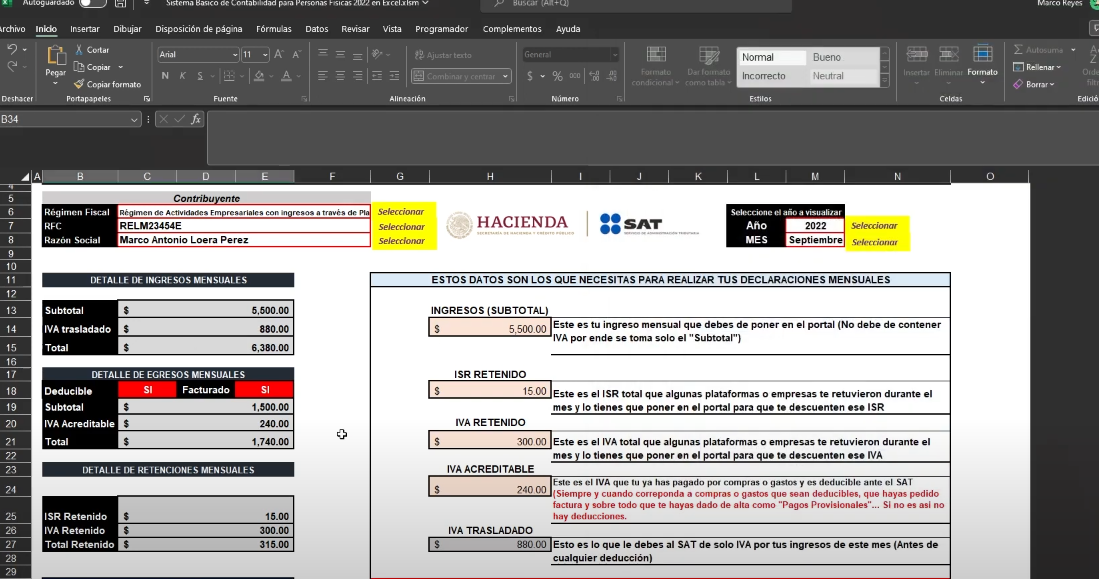Image resolution: width=1099 pixels, height=579 pixels.
Task: Click decrease decimals icon
Action: (x=612, y=76)
